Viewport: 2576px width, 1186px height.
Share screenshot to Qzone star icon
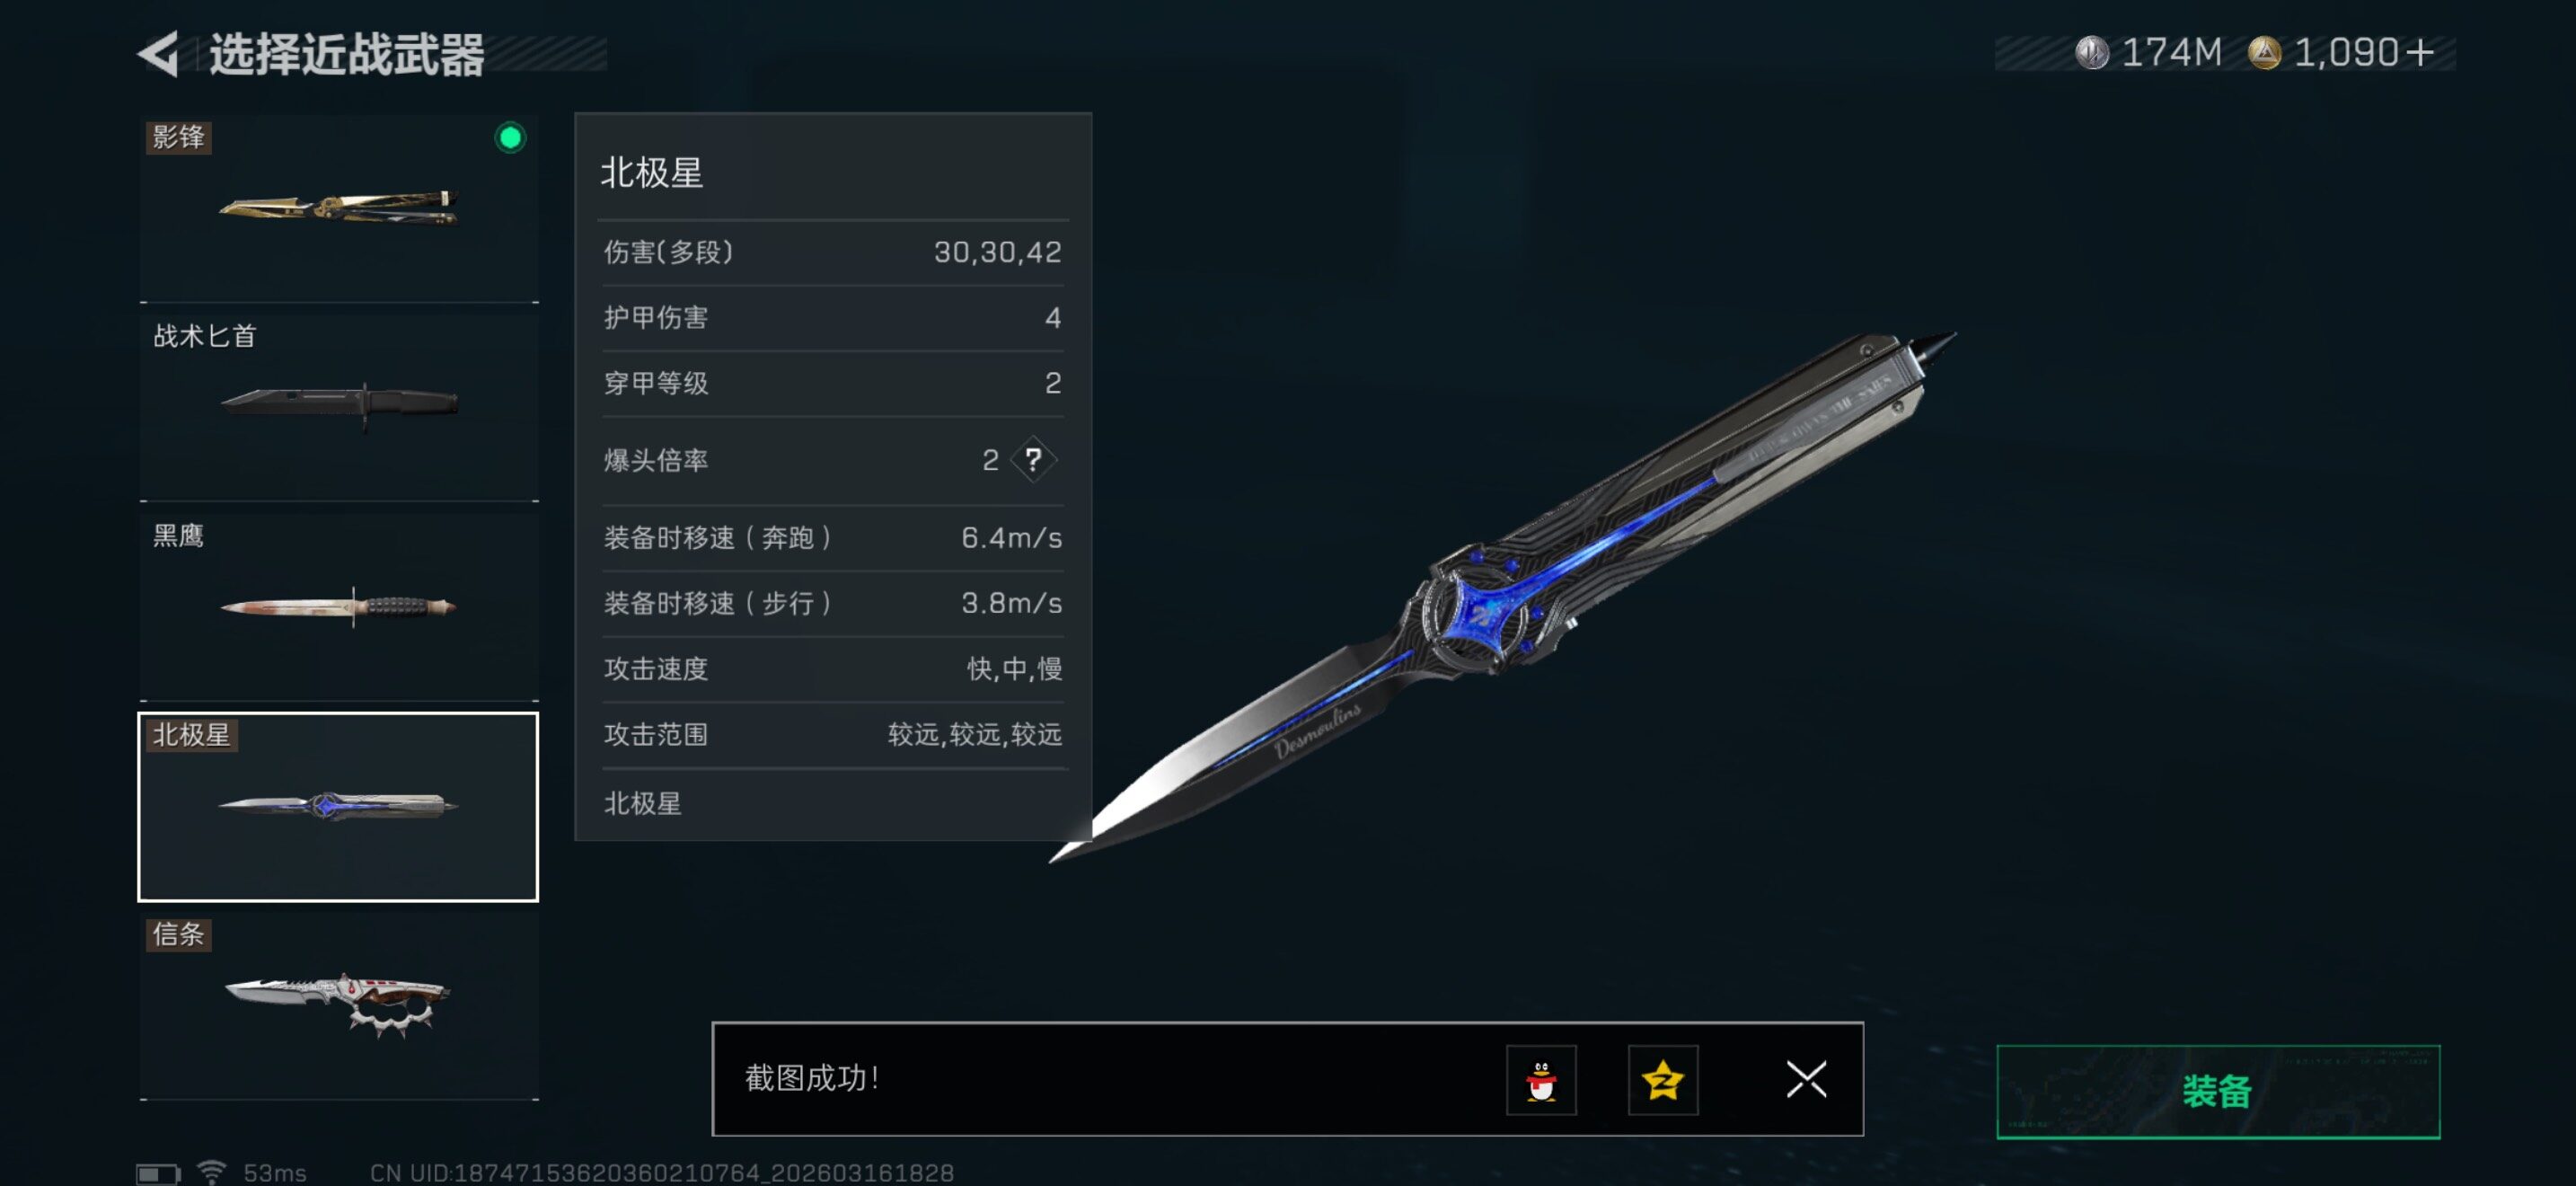1662,1079
